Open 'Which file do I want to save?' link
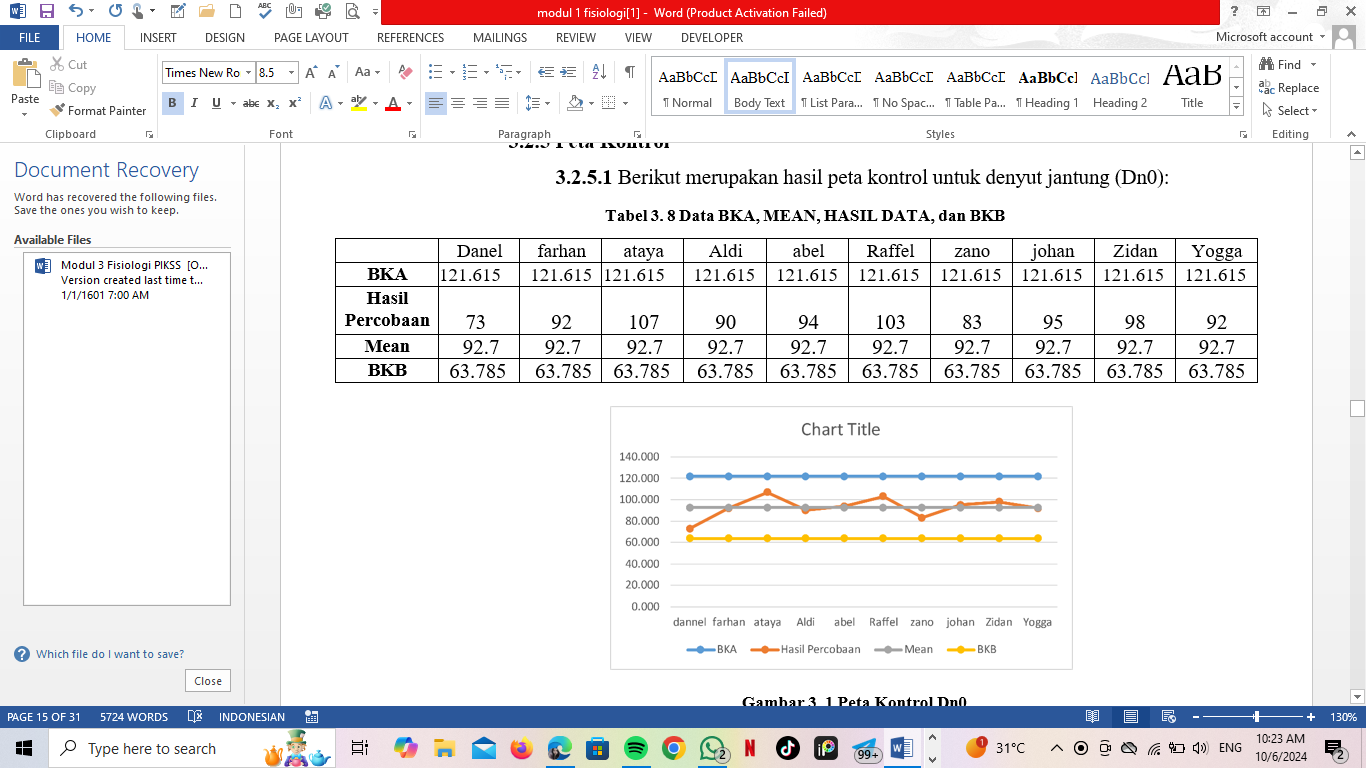 click(x=110, y=654)
